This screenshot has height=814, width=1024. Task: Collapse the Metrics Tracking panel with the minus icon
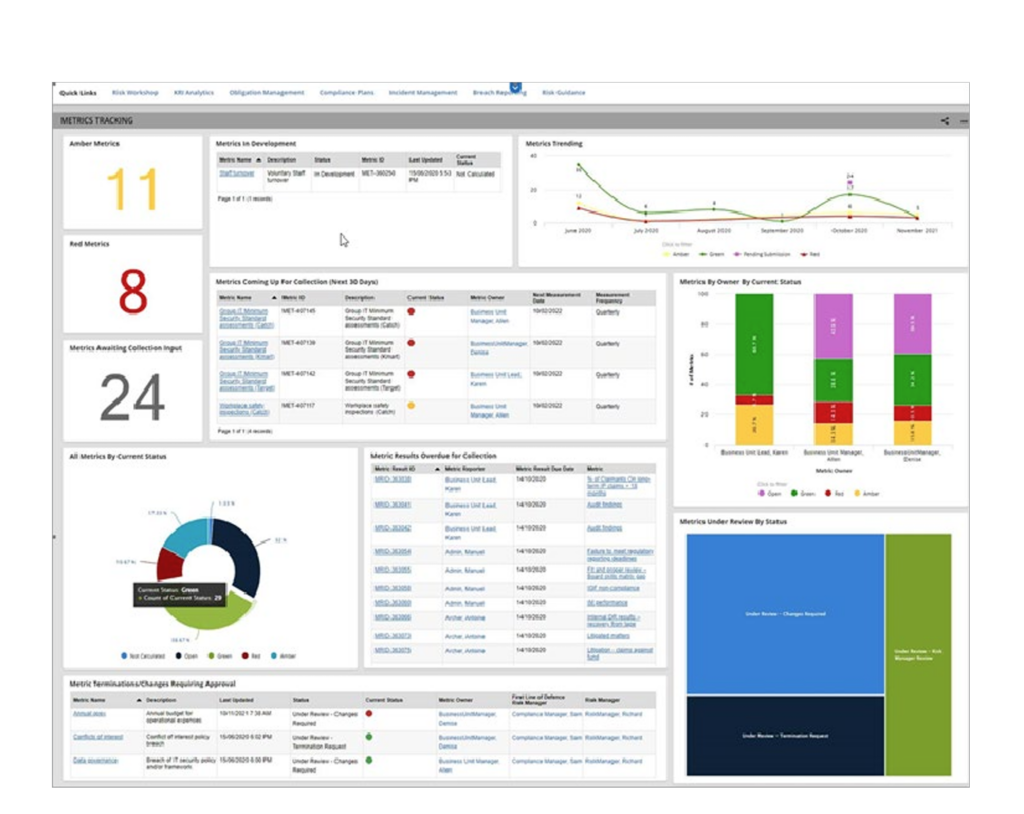click(x=963, y=121)
